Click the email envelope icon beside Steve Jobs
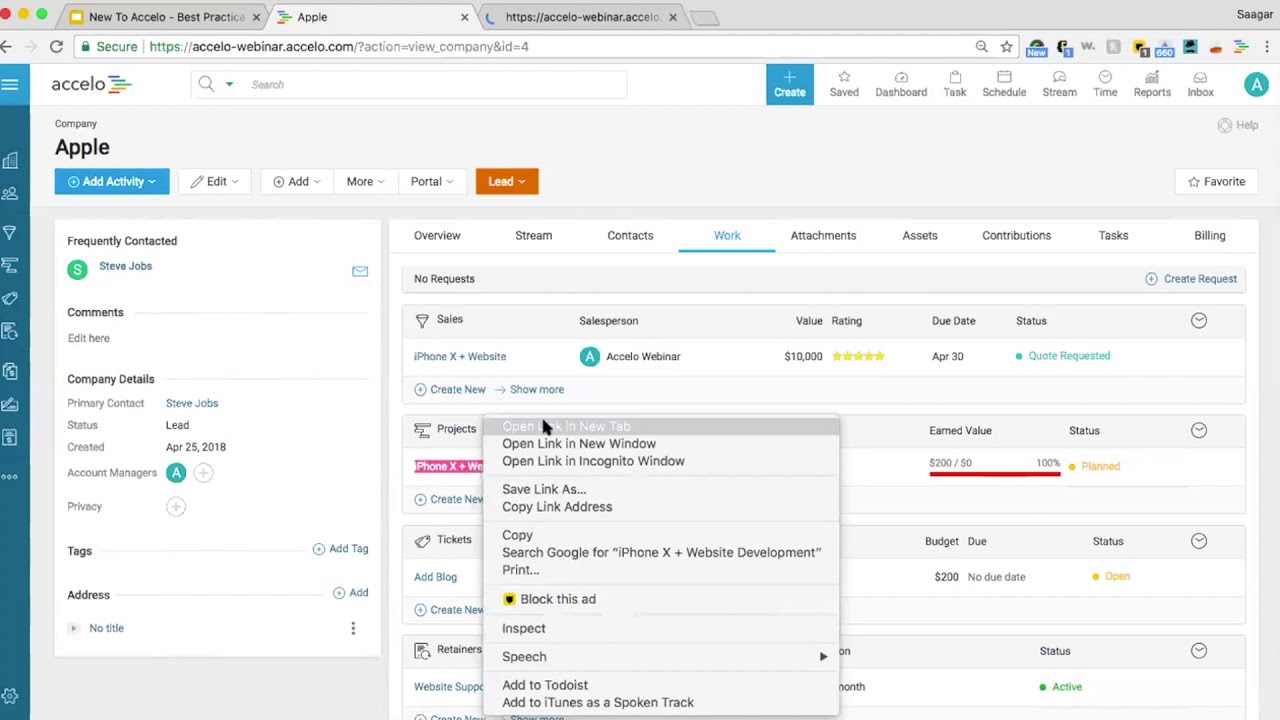1280x720 pixels. pyautogui.click(x=360, y=271)
